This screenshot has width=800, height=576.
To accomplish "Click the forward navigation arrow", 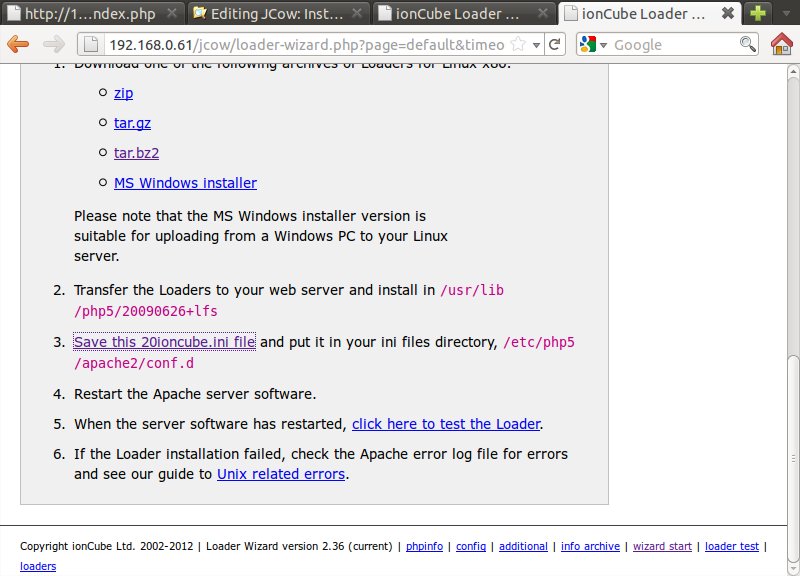I will (x=53, y=44).
